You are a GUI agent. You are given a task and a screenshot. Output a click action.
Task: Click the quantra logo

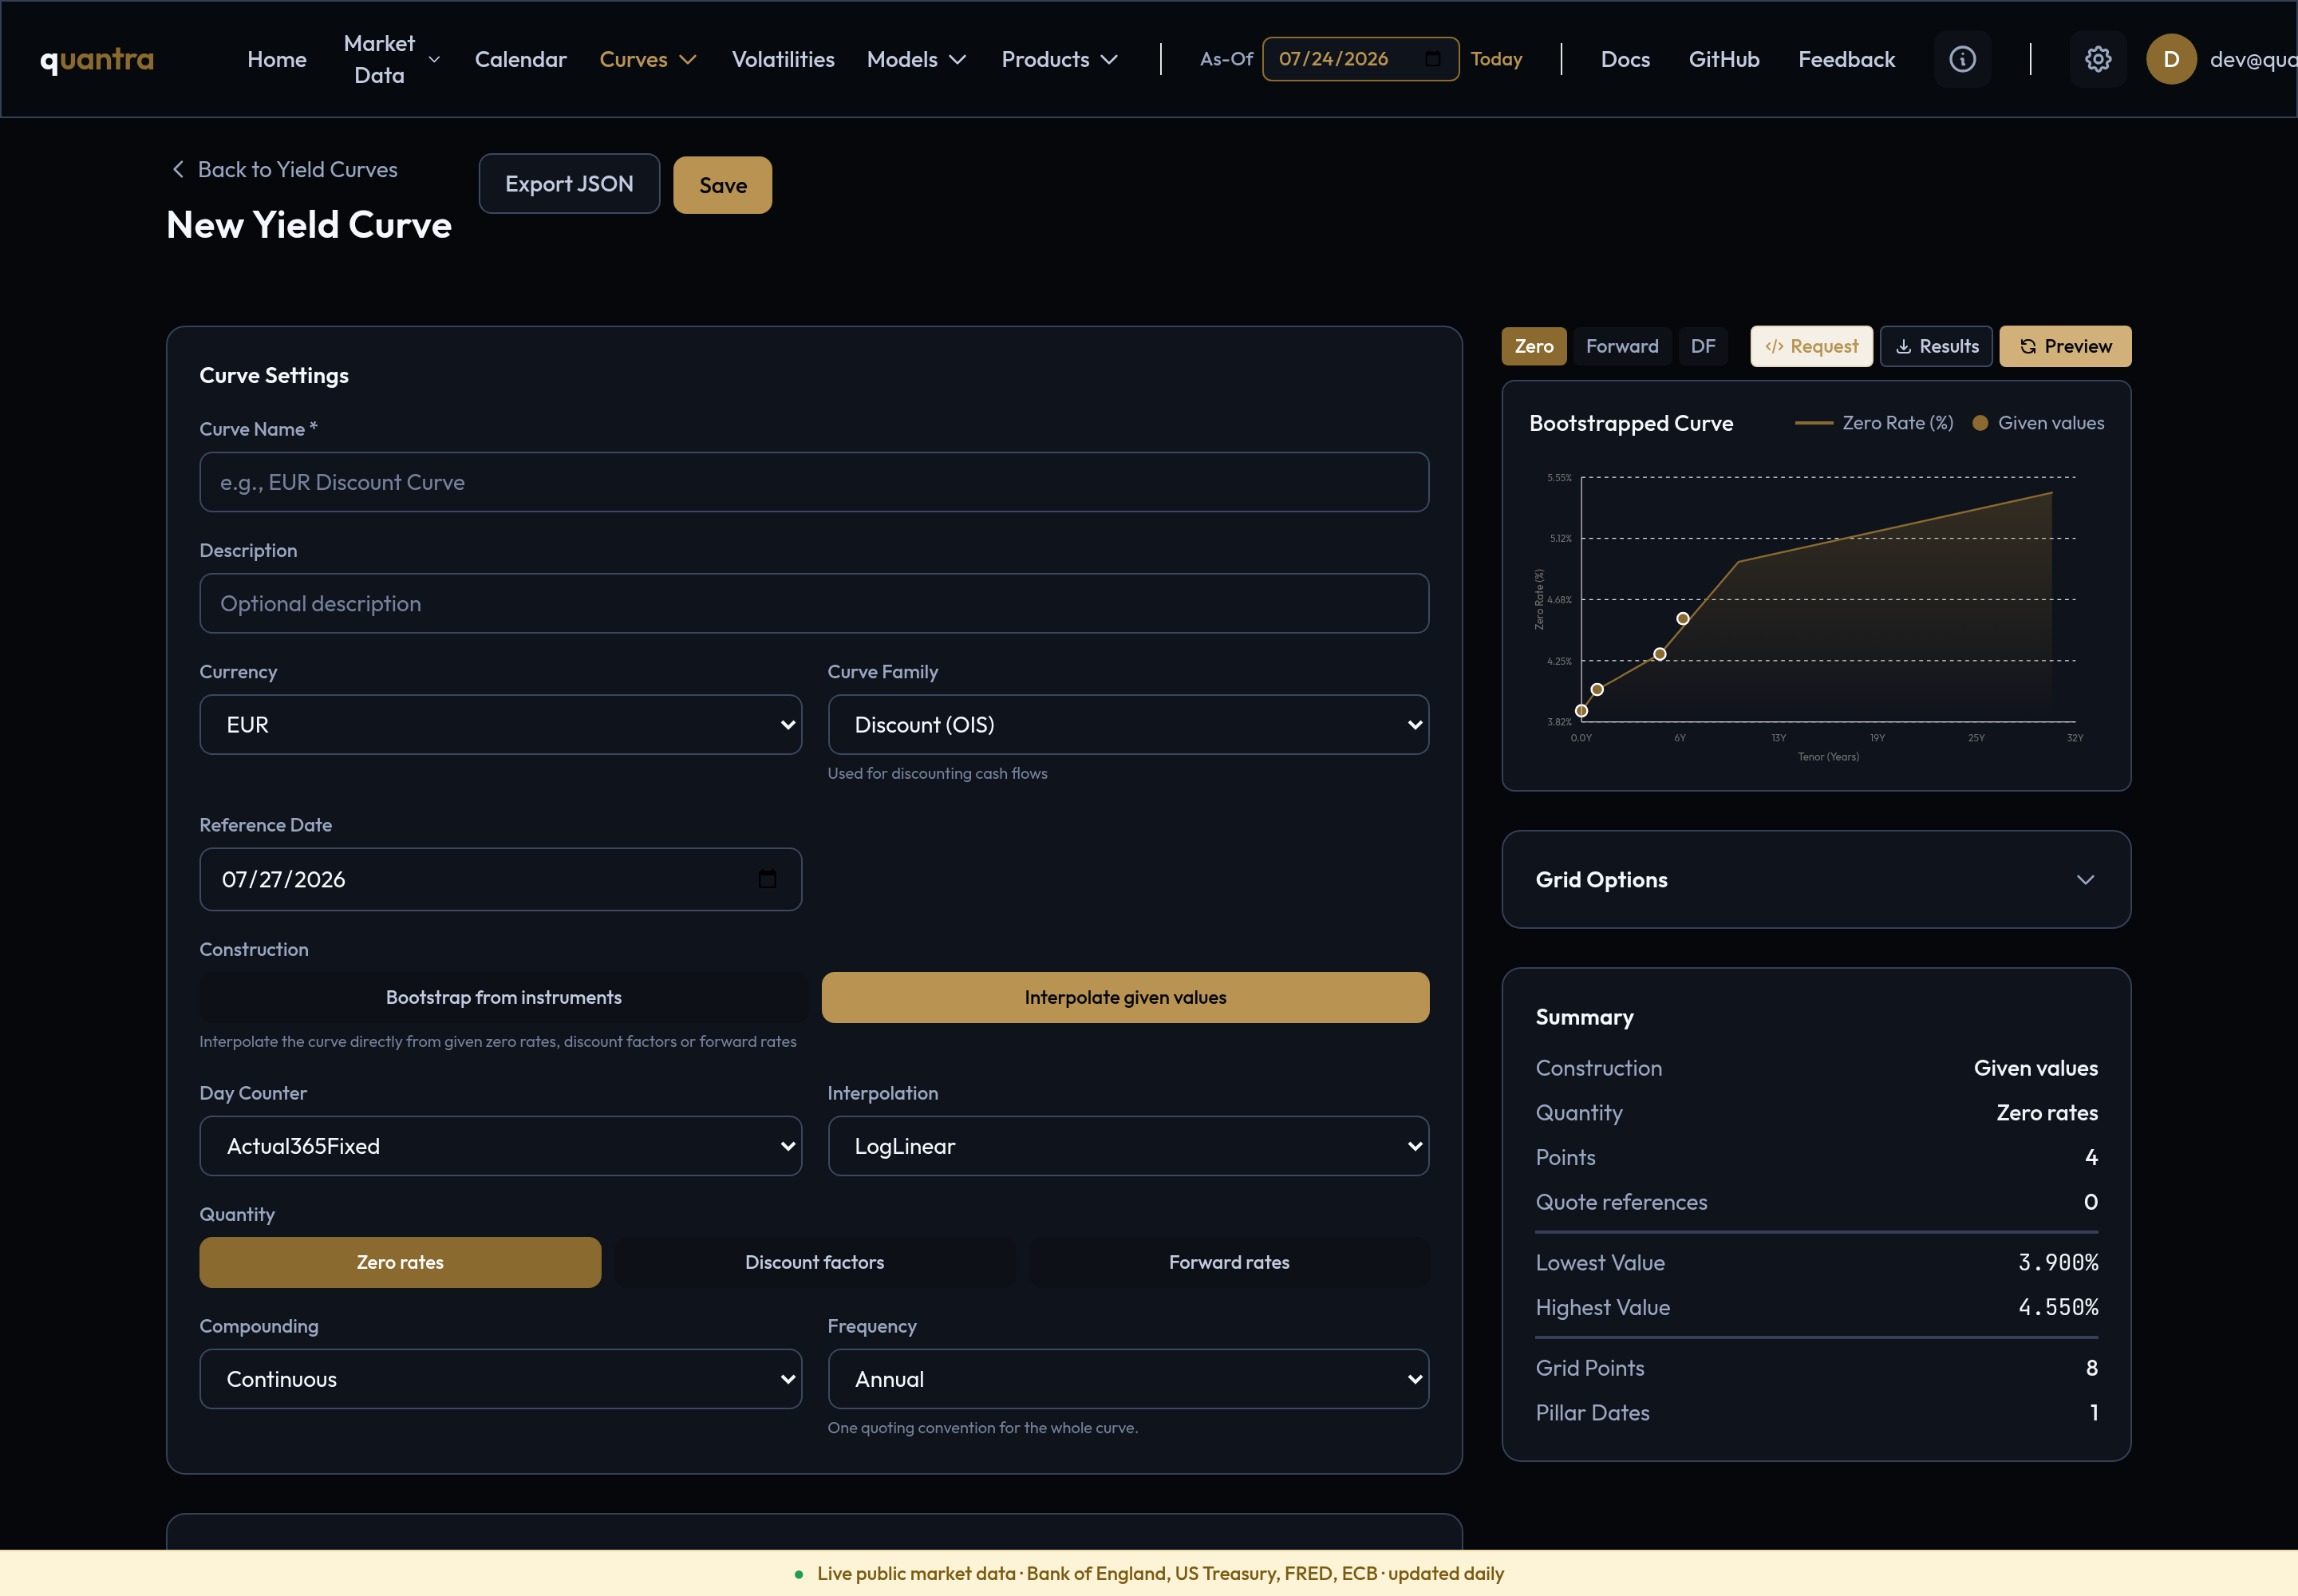[x=97, y=60]
